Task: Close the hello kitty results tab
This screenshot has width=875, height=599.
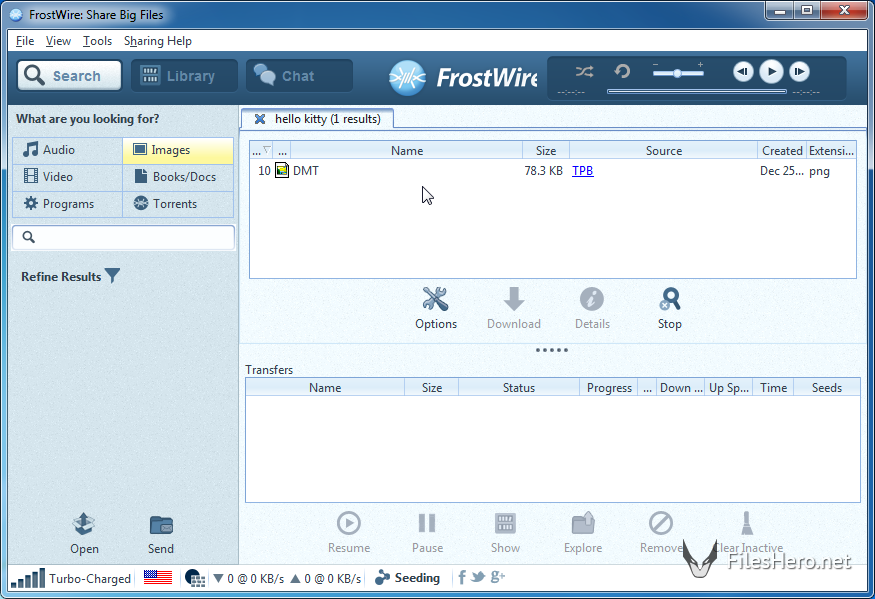Action: coord(260,119)
